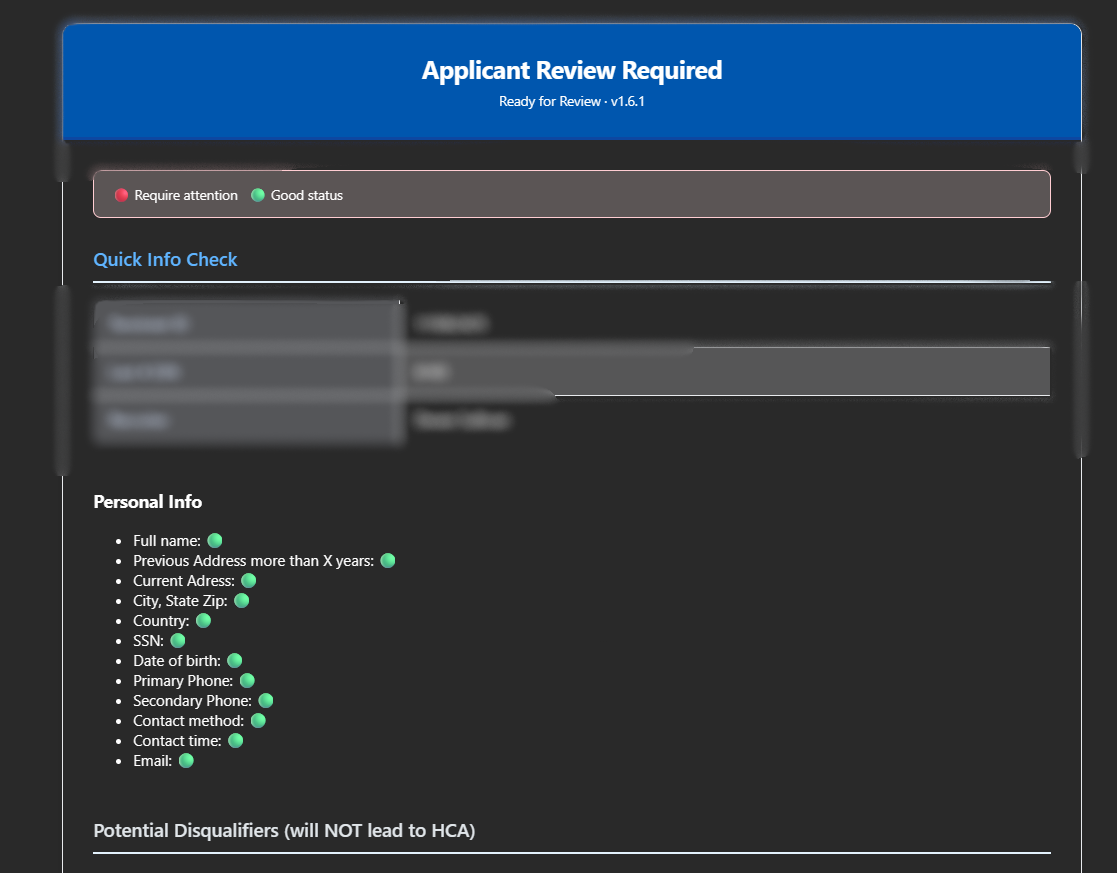Click the Email status indicator dot
1117x873 pixels.
tap(185, 761)
